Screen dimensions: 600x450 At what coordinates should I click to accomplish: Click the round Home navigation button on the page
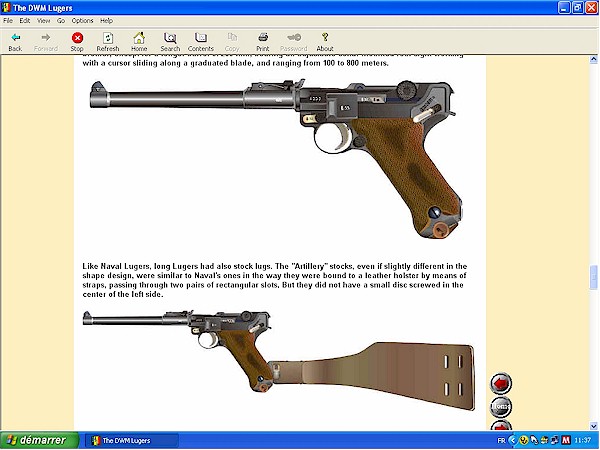501,406
